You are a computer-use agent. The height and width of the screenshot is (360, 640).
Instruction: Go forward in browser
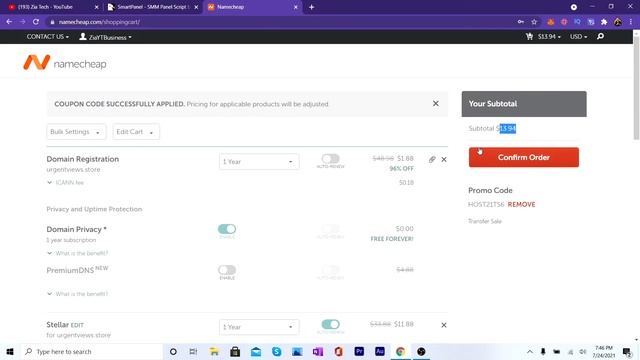click(x=22, y=22)
